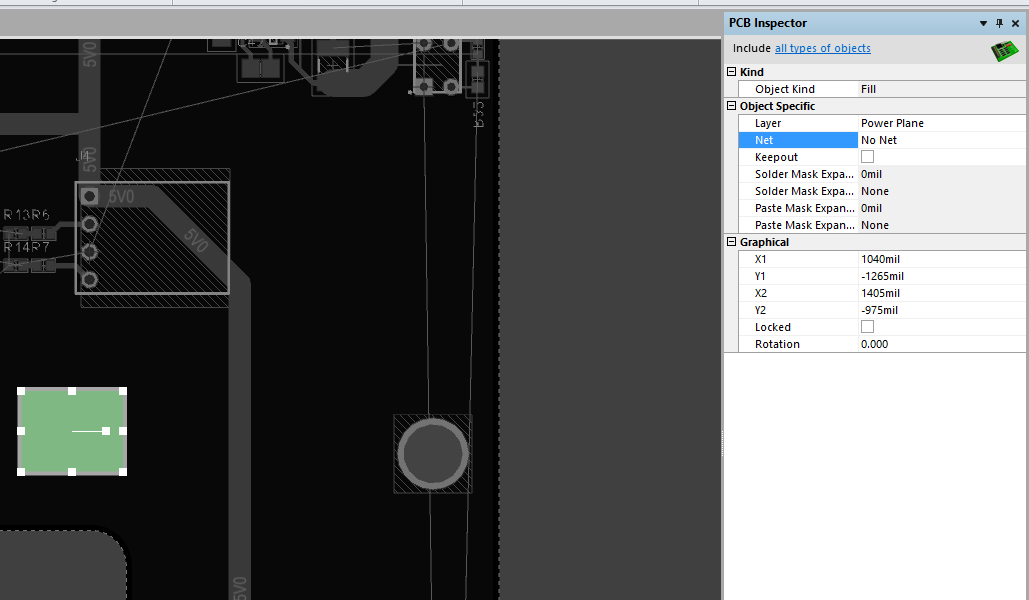Click the Rotation value field

click(874, 344)
